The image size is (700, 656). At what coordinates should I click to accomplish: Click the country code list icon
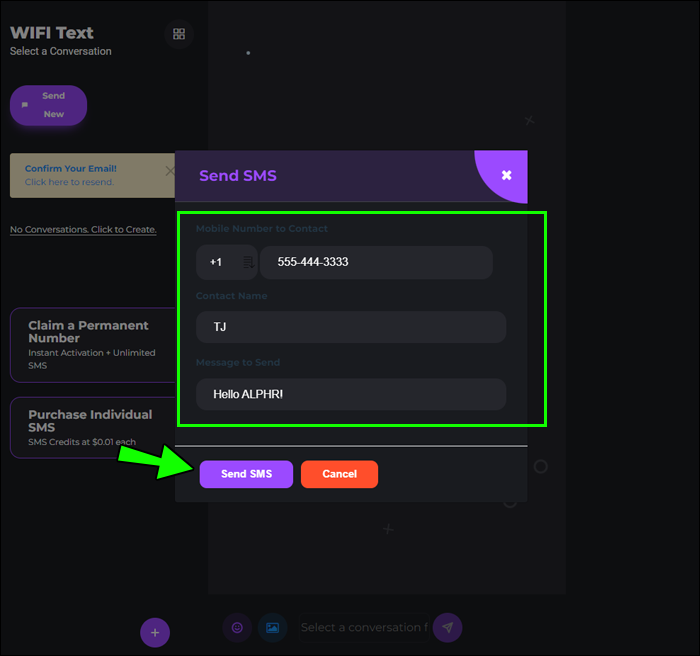[x=247, y=263]
